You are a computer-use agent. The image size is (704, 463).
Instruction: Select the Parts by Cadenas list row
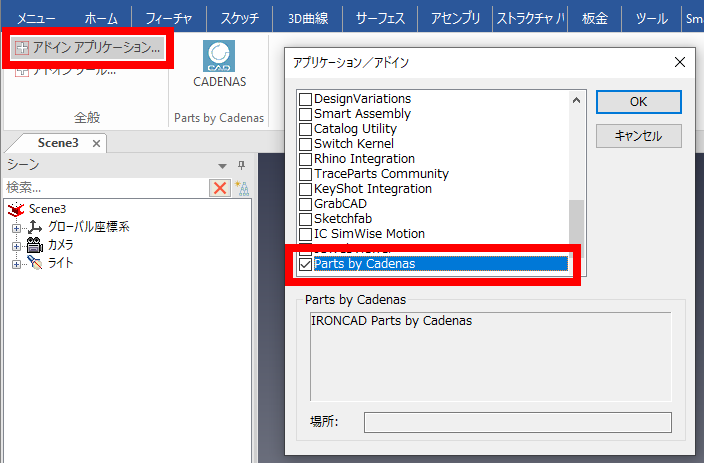point(433,264)
